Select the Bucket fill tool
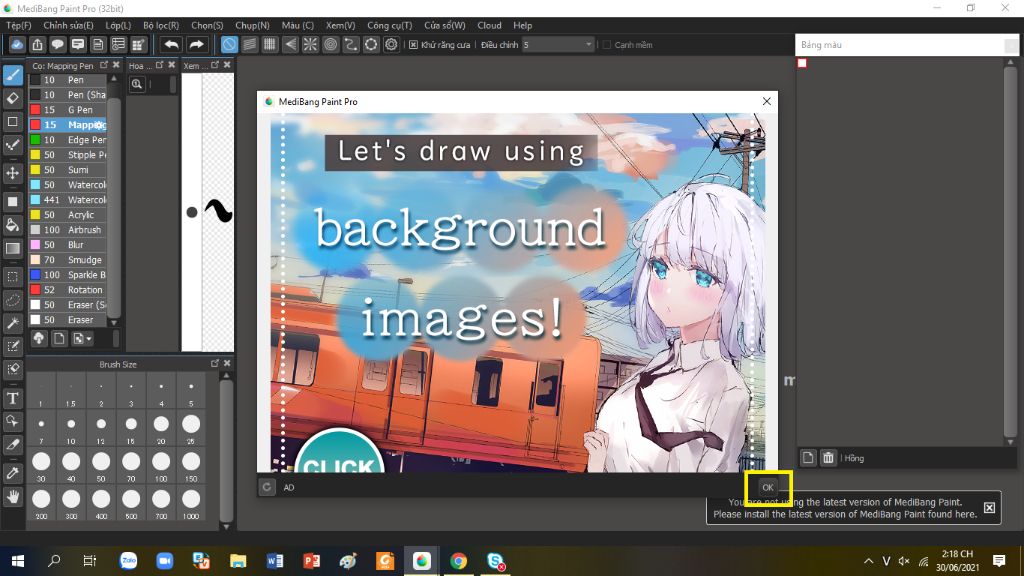 12,225
